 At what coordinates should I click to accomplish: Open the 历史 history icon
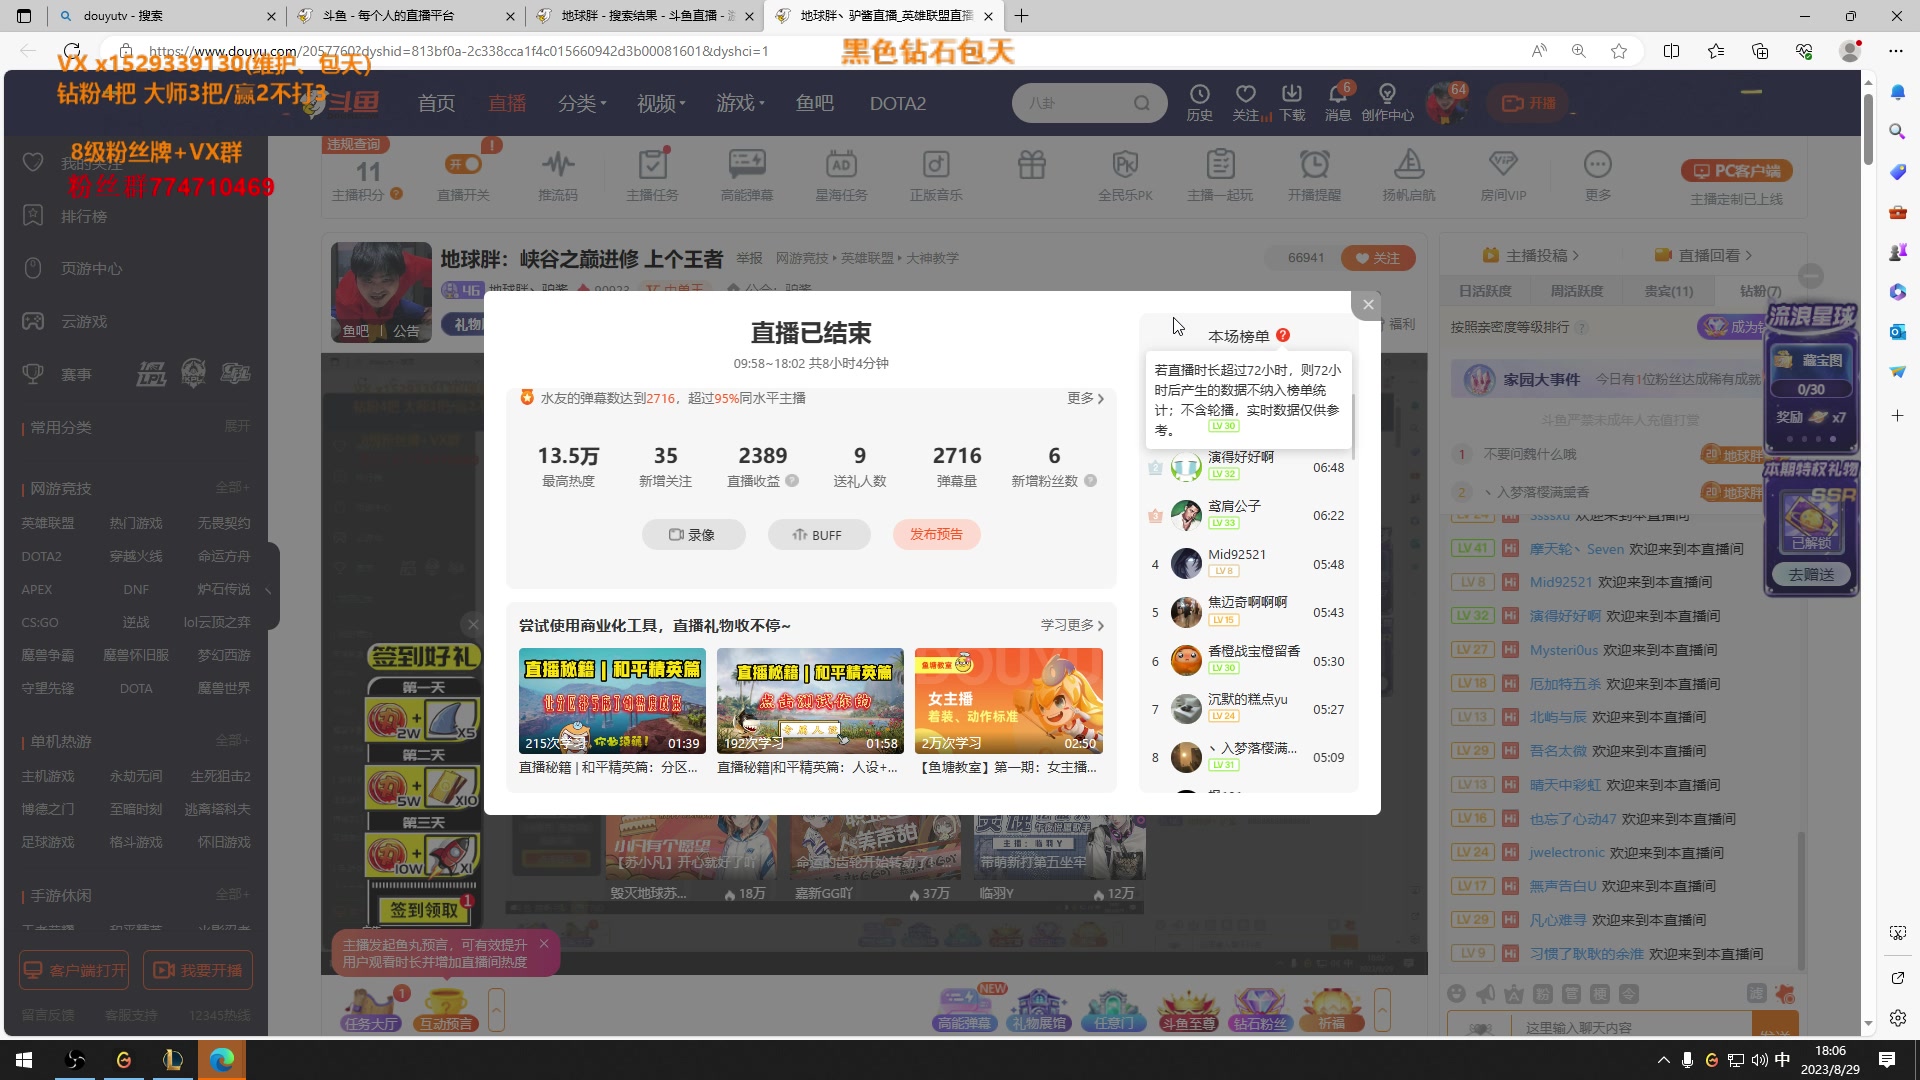1199,102
